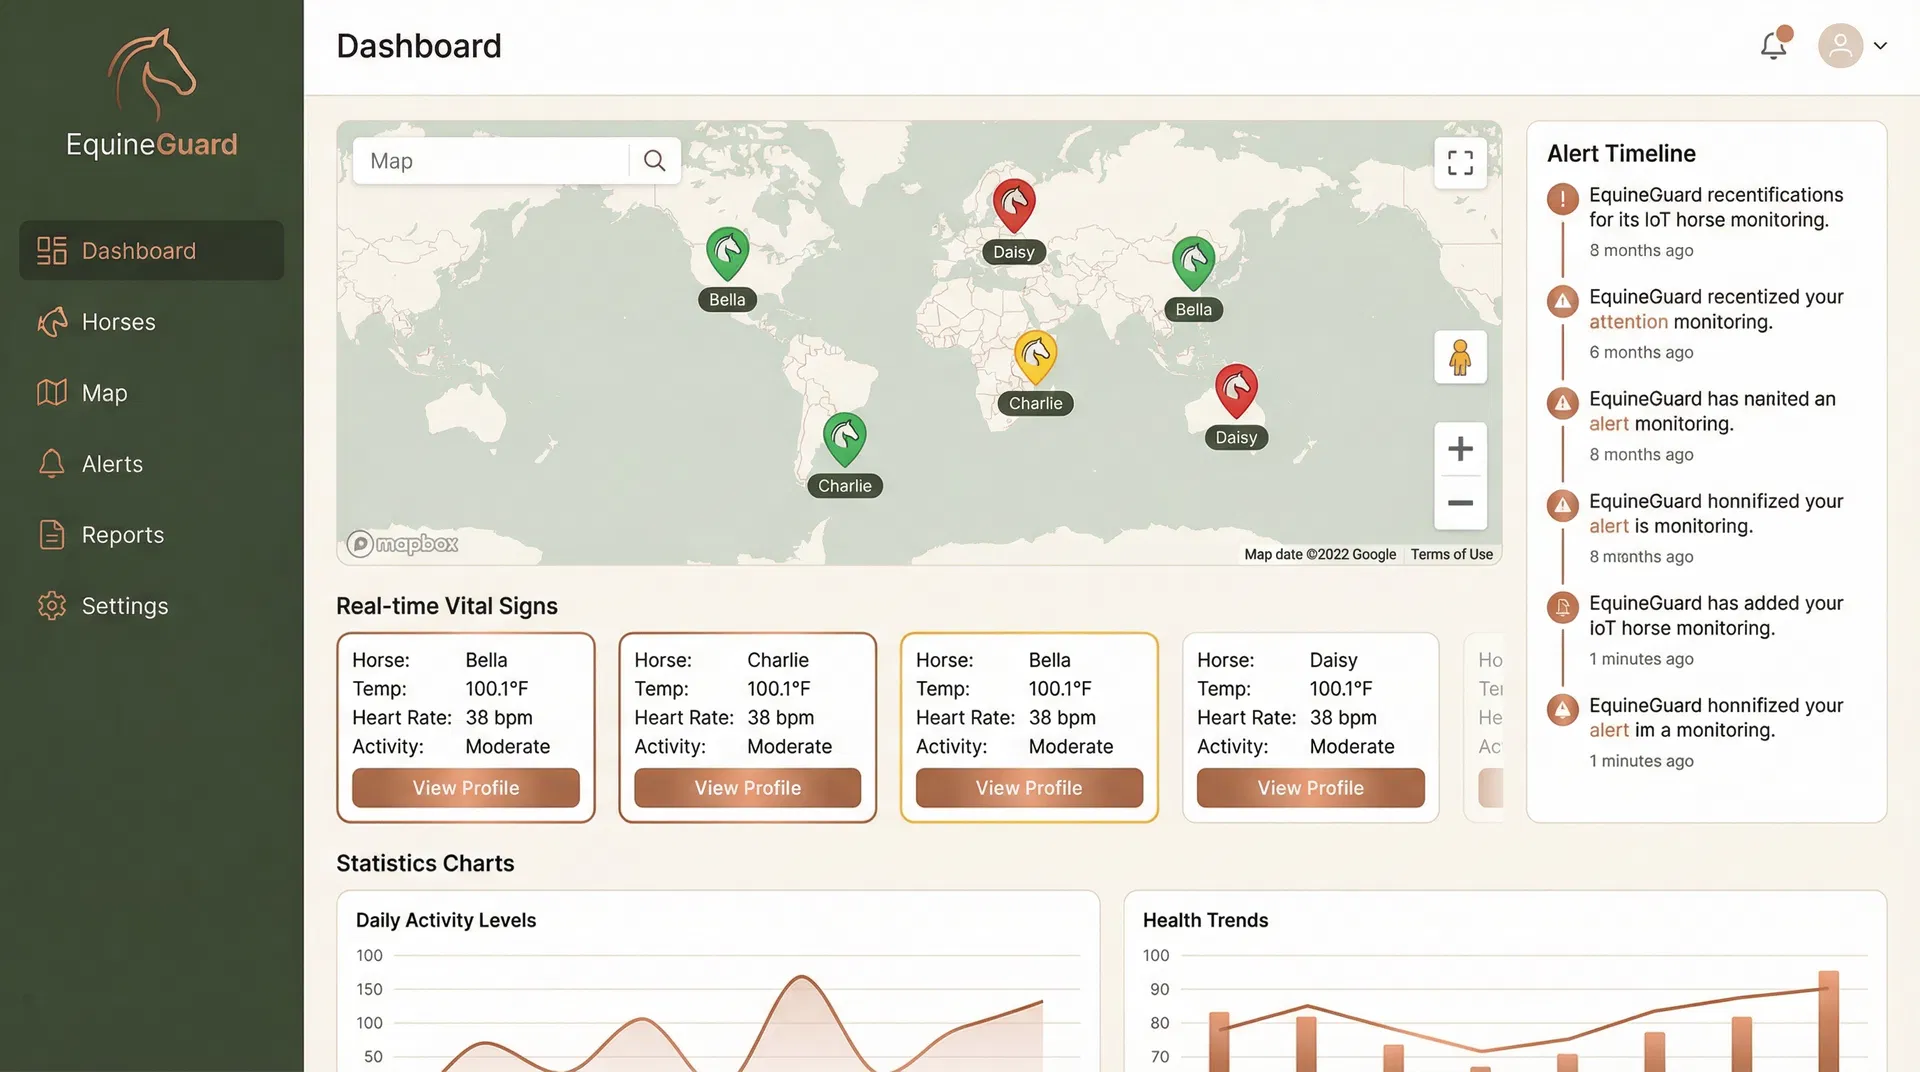Image resolution: width=1920 pixels, height=1072 pixels.
Task: Click the search magnifier in the map bar
Action: click(655, 160)
